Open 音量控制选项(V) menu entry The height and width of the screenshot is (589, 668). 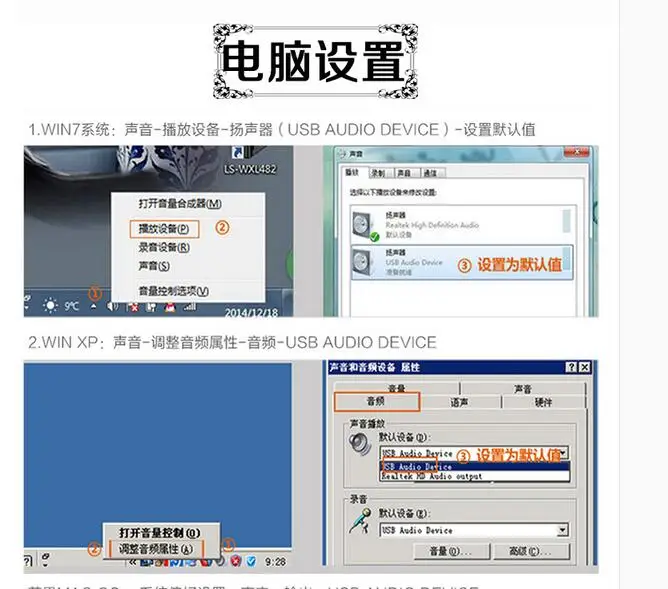click(x=173, y=291)
